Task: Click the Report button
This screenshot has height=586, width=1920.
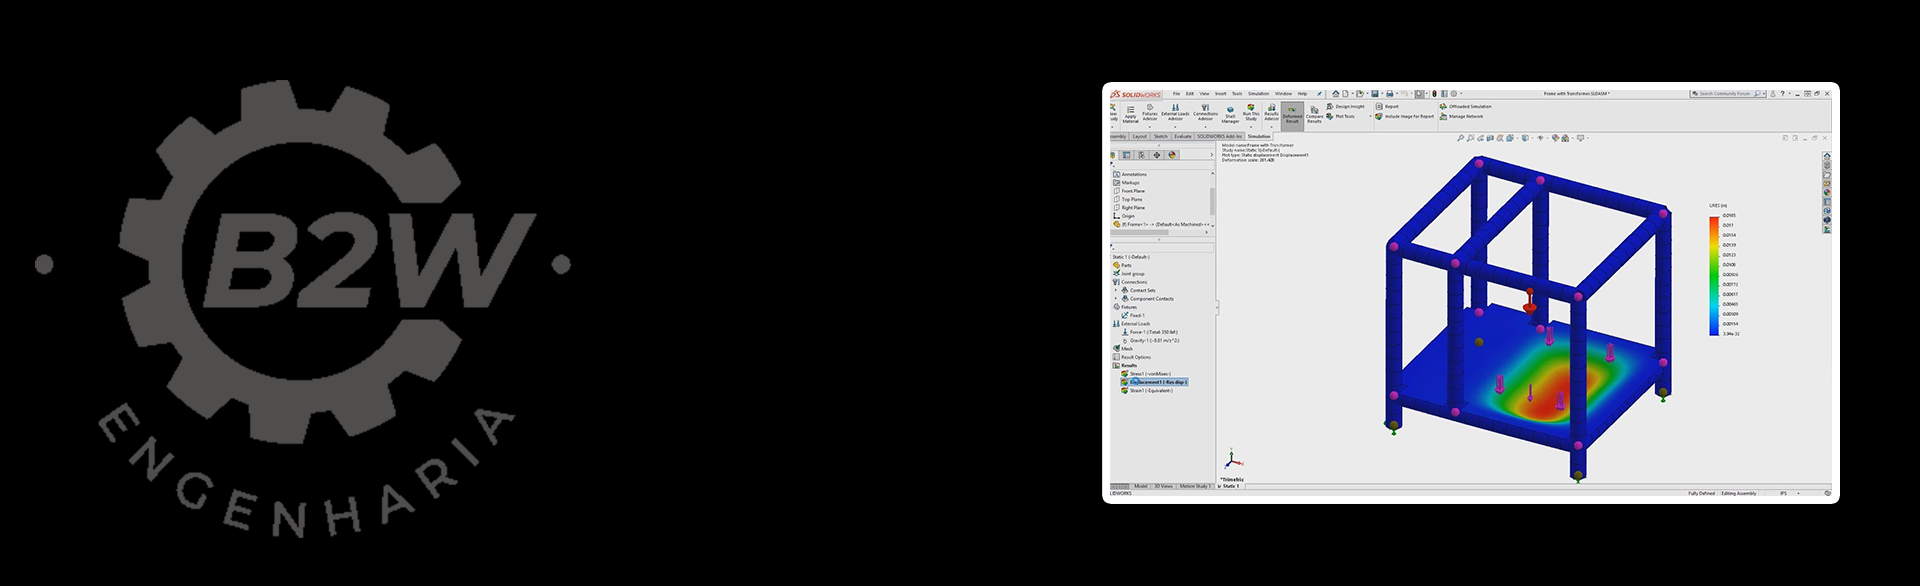Action: click(1387, 106)
